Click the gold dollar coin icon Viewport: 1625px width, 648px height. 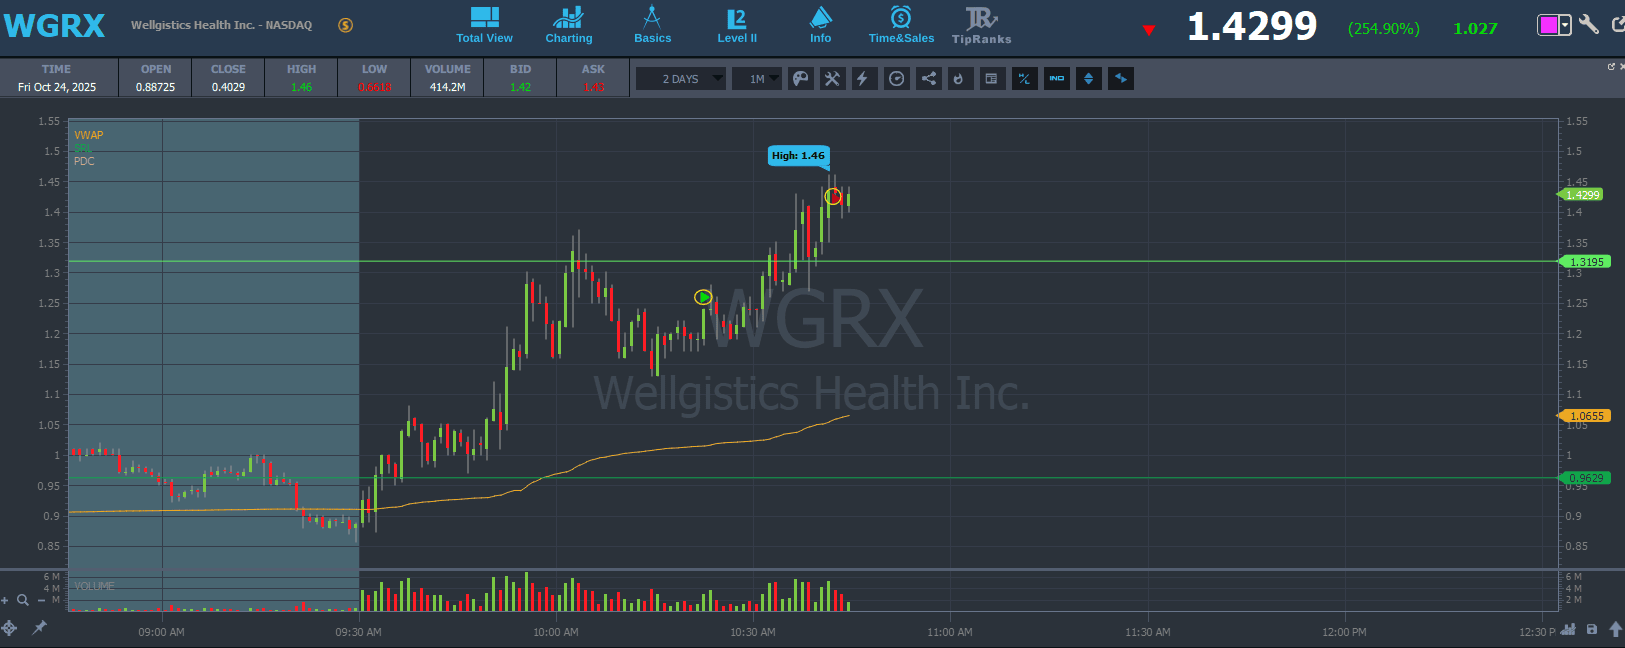(345, 25)
